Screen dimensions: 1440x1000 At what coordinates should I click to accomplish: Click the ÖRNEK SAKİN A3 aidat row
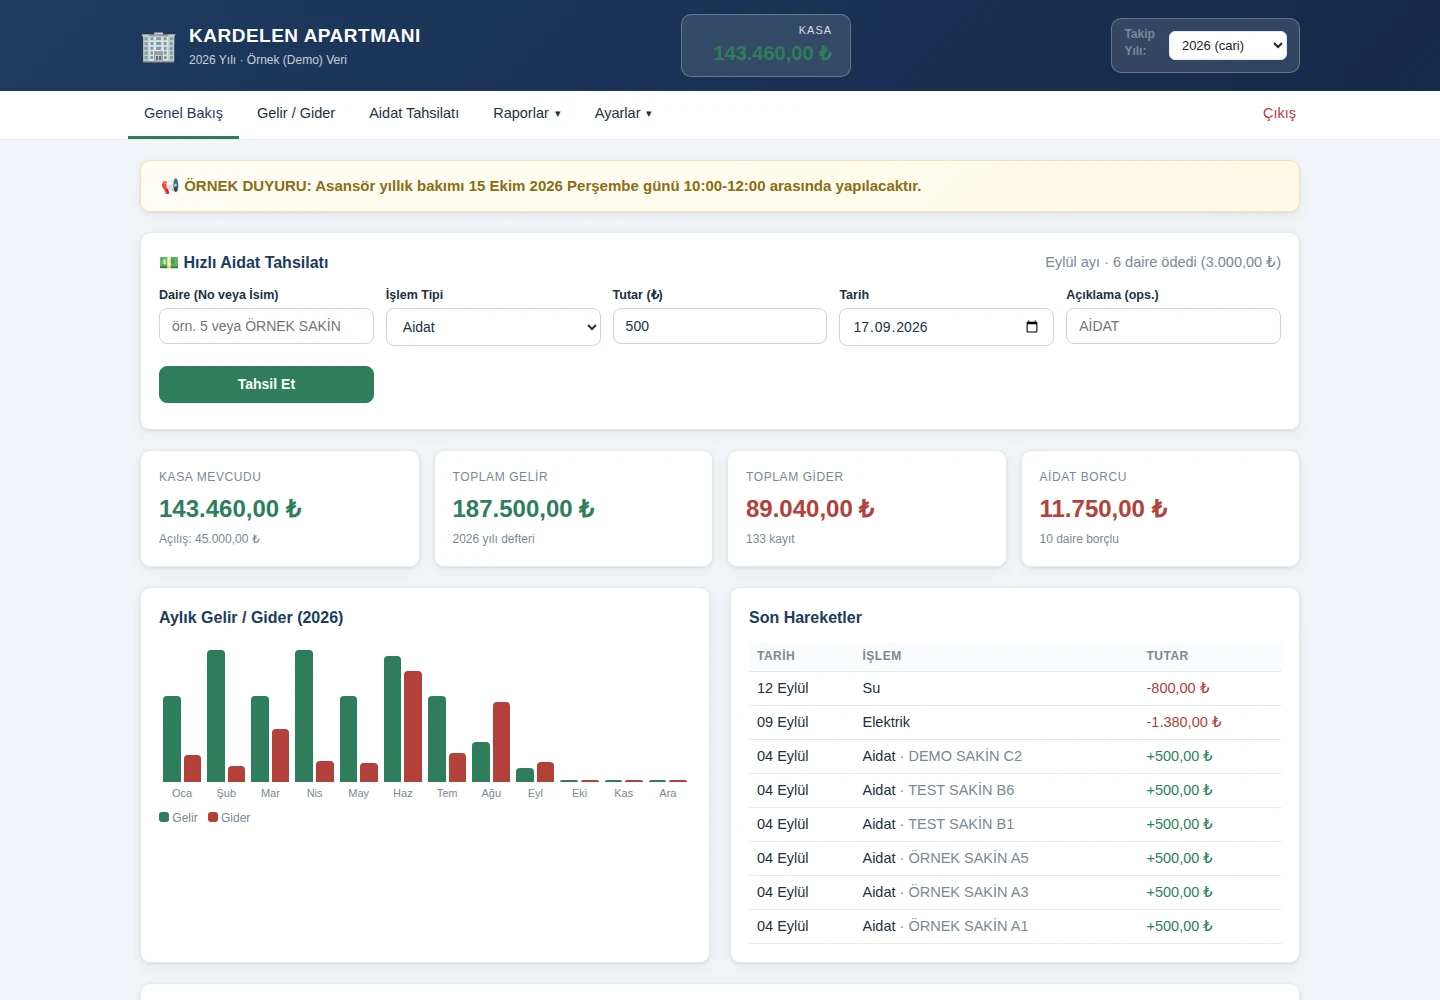coord(1015,892)
